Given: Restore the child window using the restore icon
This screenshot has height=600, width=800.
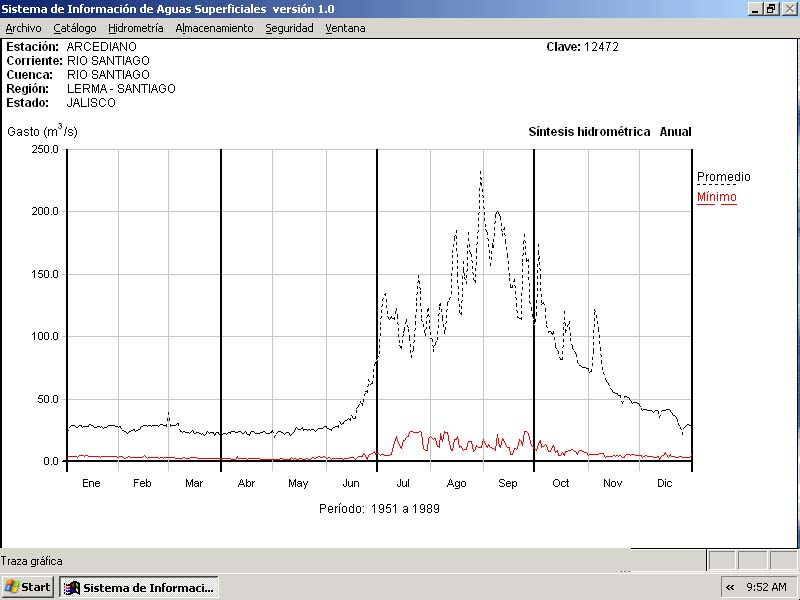Looking at the screenshot, I should click(x=771, y=9).
